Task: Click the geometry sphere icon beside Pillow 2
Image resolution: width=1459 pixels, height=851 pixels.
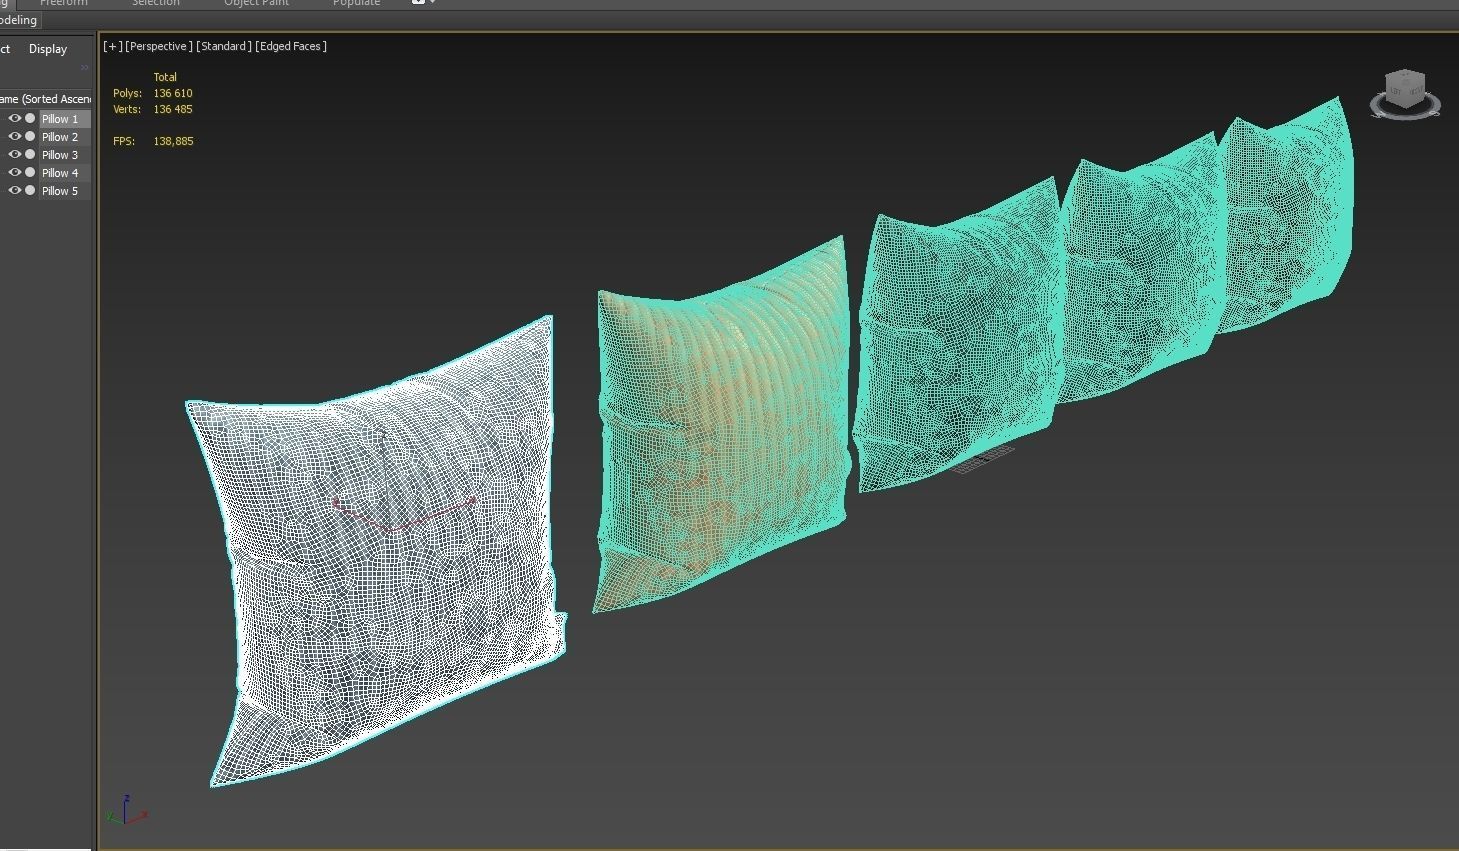Action: (30, 137)
